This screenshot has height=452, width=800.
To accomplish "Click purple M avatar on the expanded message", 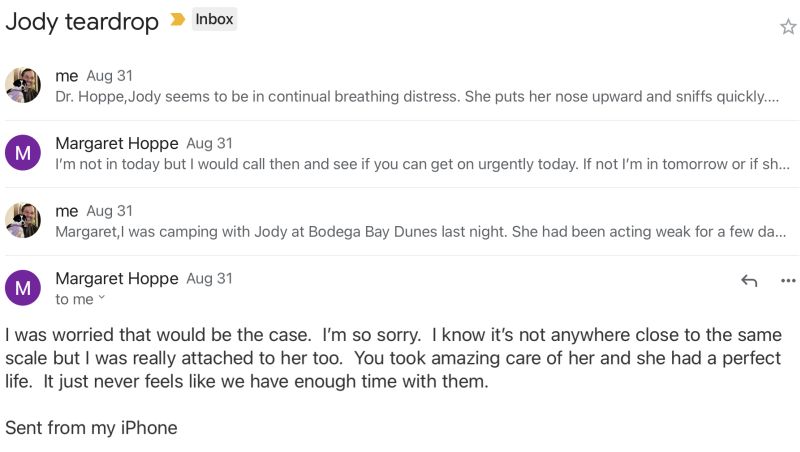I will pos(23,288).
